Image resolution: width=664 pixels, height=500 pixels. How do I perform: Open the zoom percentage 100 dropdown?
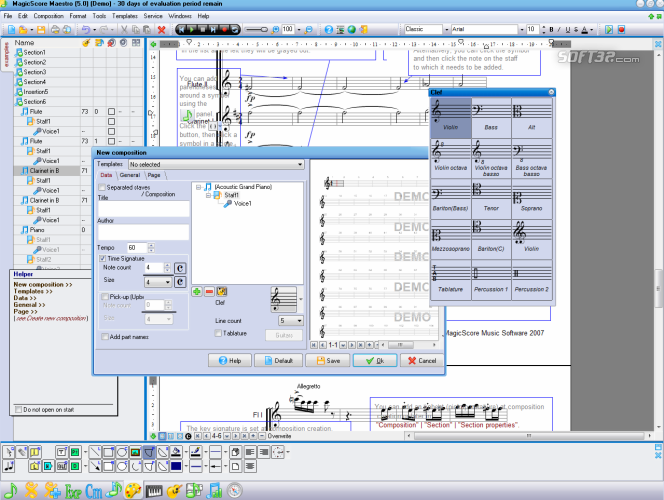pos(299,29)
